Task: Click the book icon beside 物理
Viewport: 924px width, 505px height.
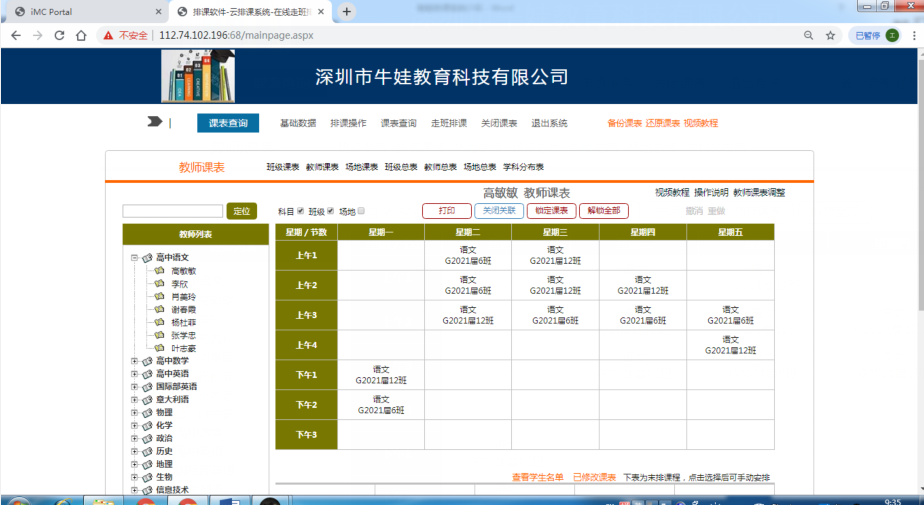Action: pyautogui.click(x=147, y=412)
